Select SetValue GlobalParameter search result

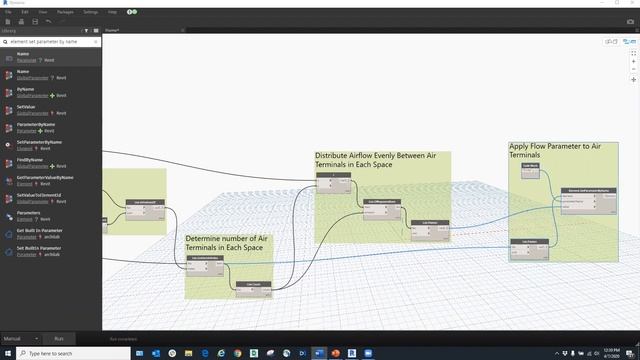coord(51,110)
